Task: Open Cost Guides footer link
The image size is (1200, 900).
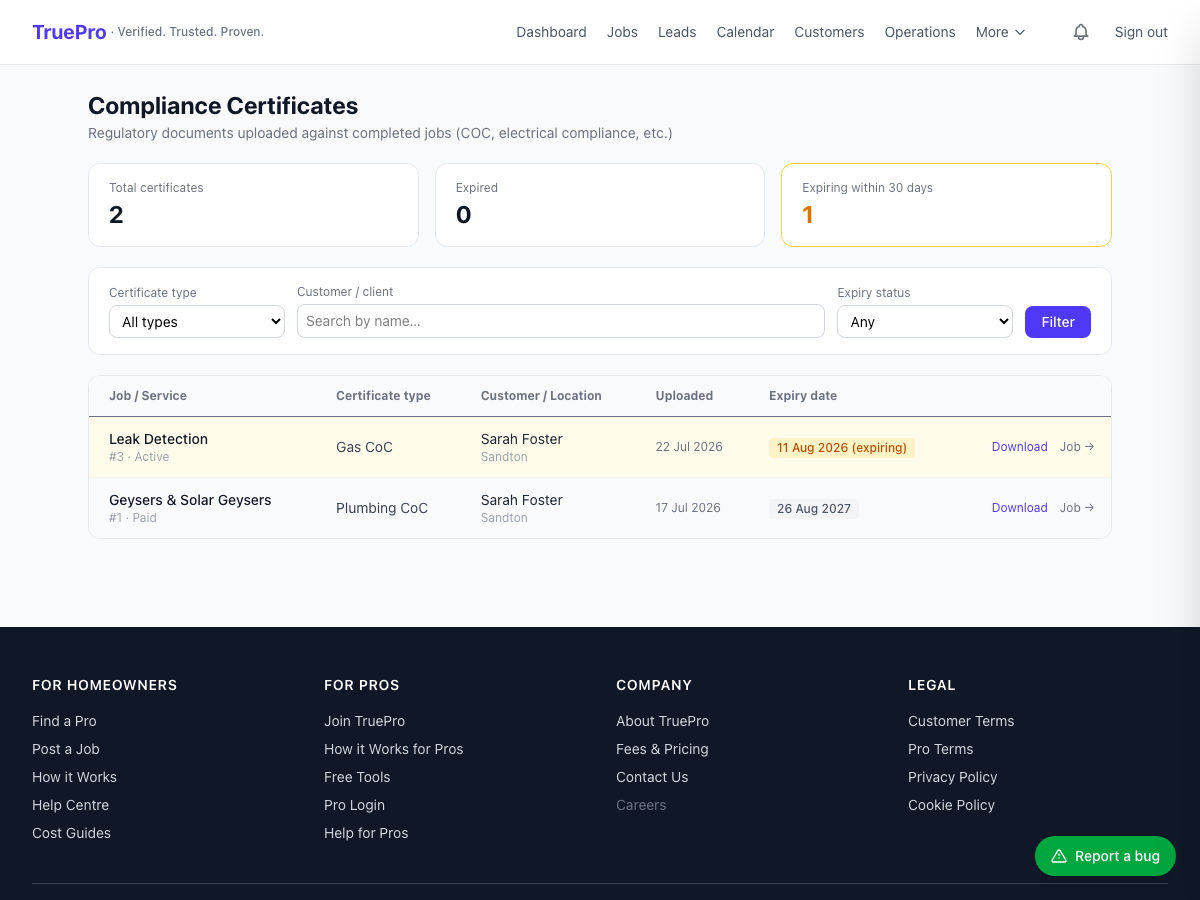Action: point(71,833)
